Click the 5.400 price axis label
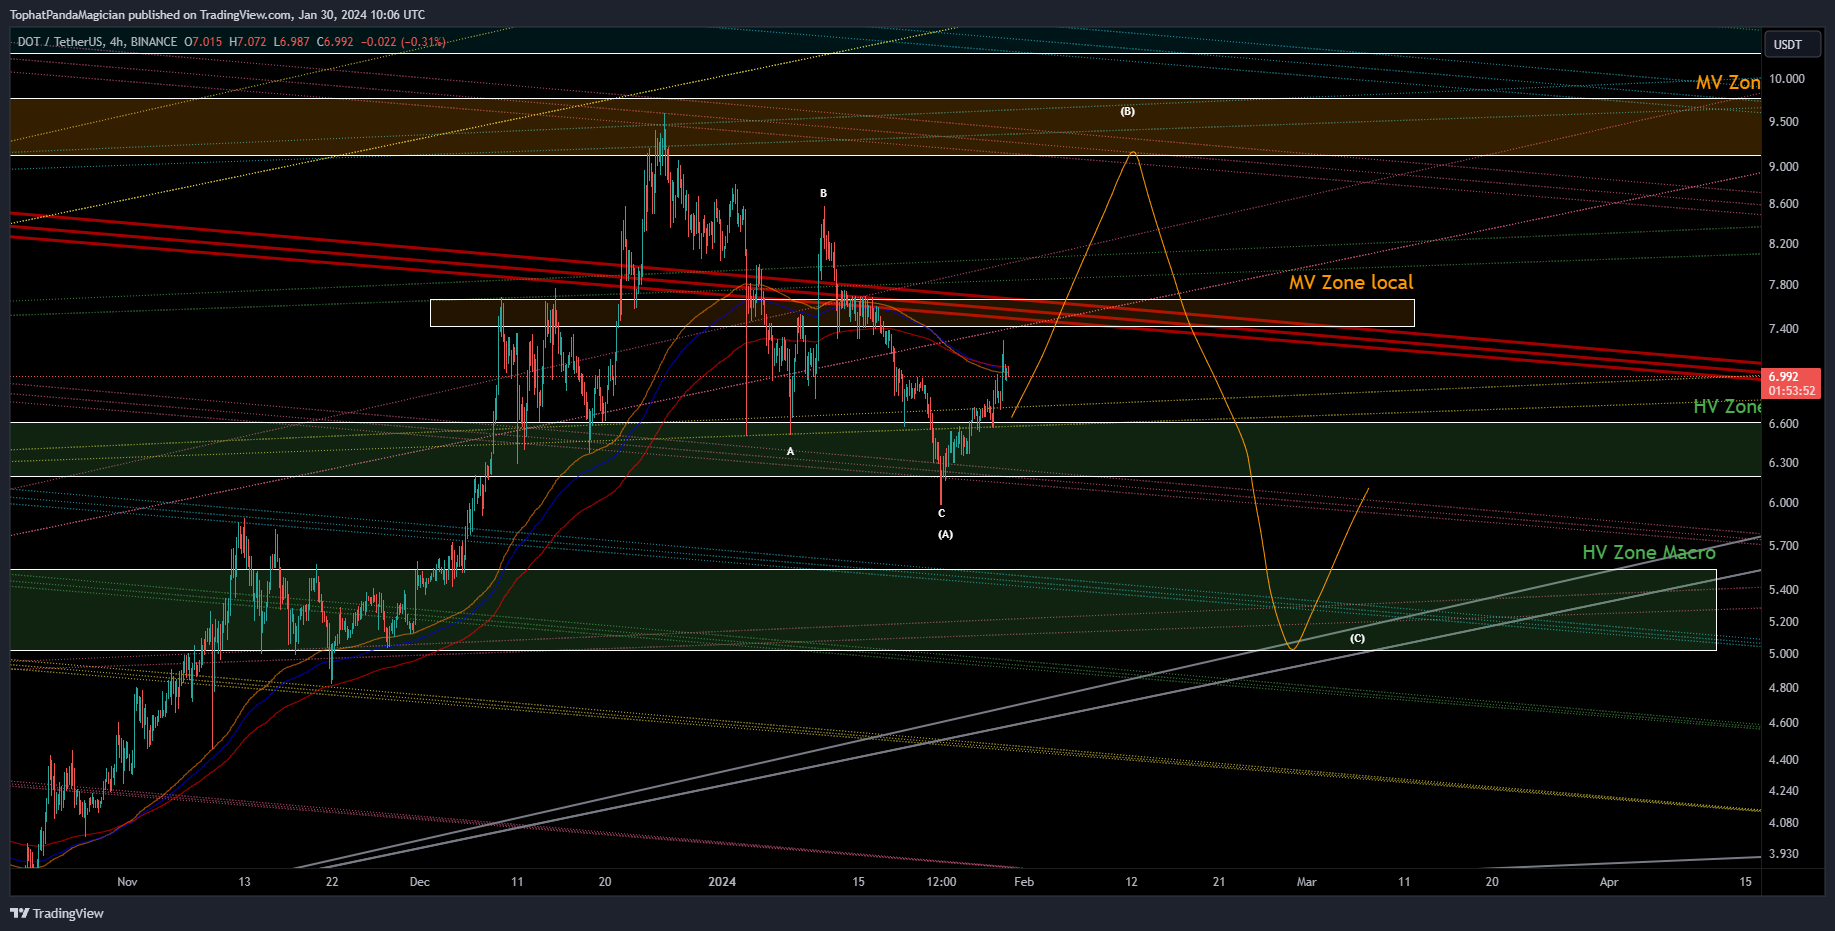1835x931 pixels. (1783, 590)
